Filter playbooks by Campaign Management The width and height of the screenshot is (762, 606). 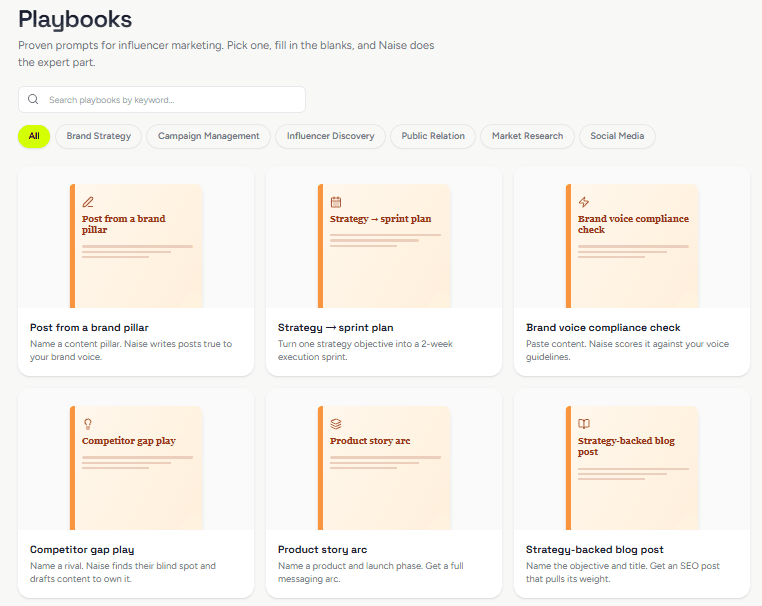208,136
